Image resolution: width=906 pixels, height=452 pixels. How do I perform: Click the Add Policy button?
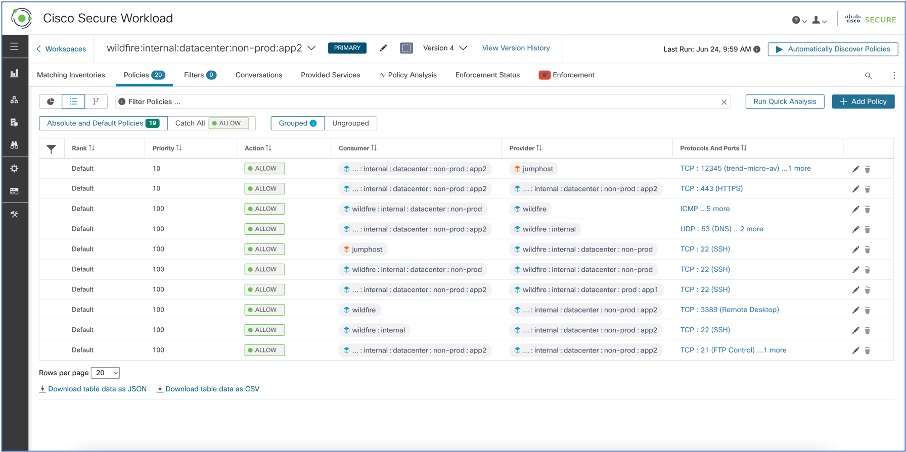(863, 101)
